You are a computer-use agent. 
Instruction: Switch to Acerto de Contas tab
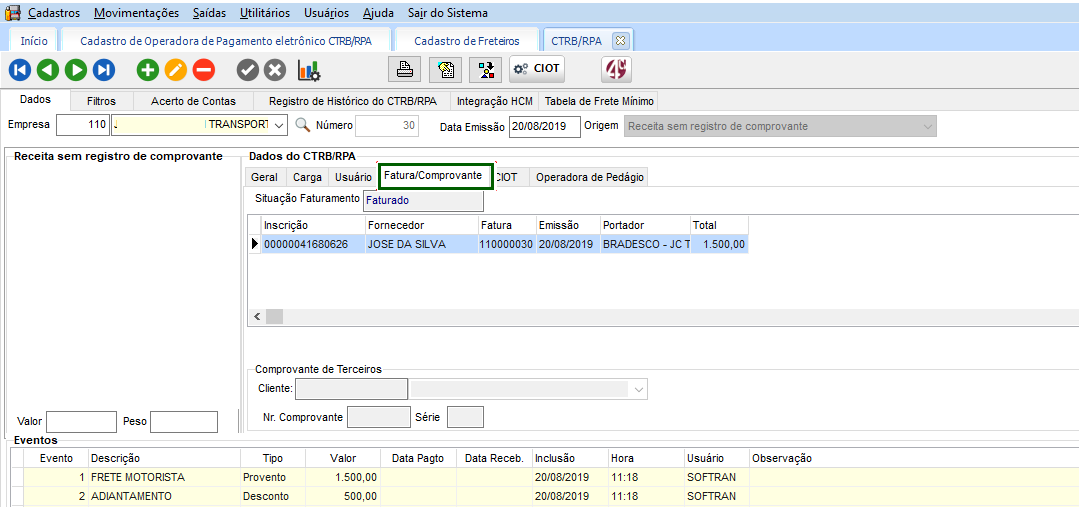pos(193,101)
